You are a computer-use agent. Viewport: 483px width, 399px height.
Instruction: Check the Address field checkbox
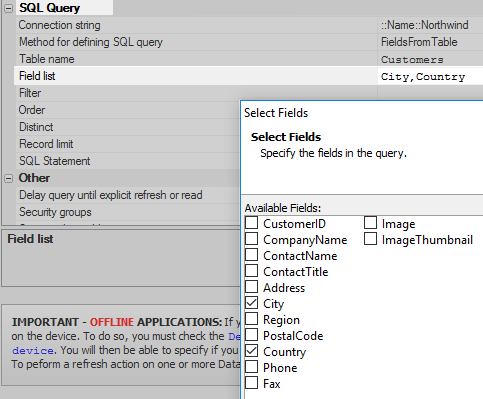[251, 287]
